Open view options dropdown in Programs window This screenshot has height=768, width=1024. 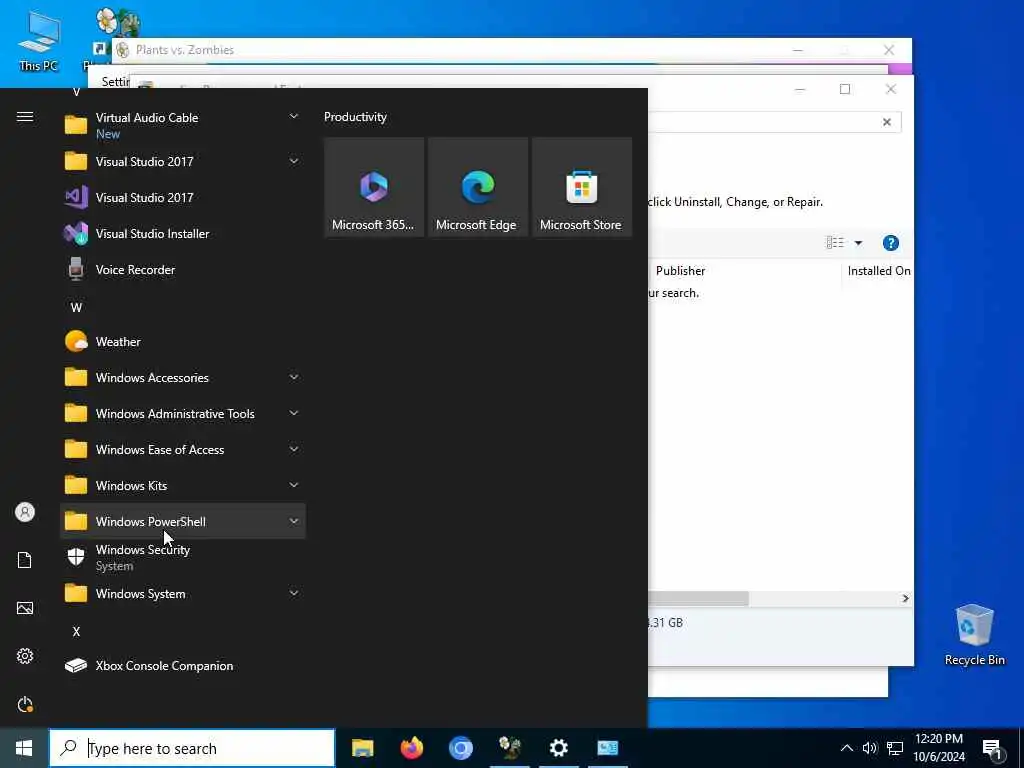(858, 243)
